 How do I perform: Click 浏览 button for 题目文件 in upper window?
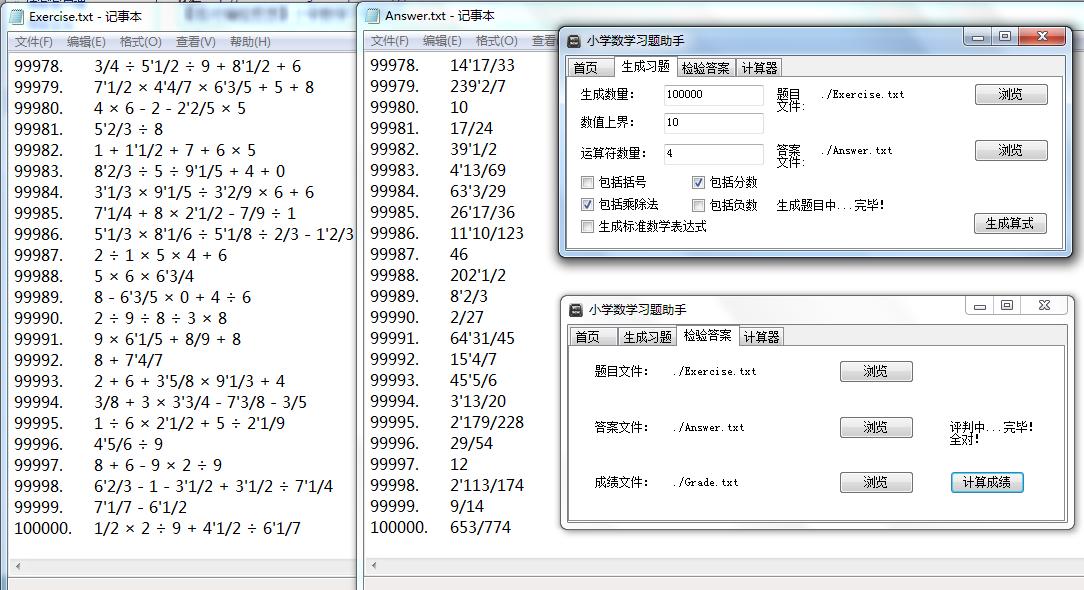pos(1011,95)
